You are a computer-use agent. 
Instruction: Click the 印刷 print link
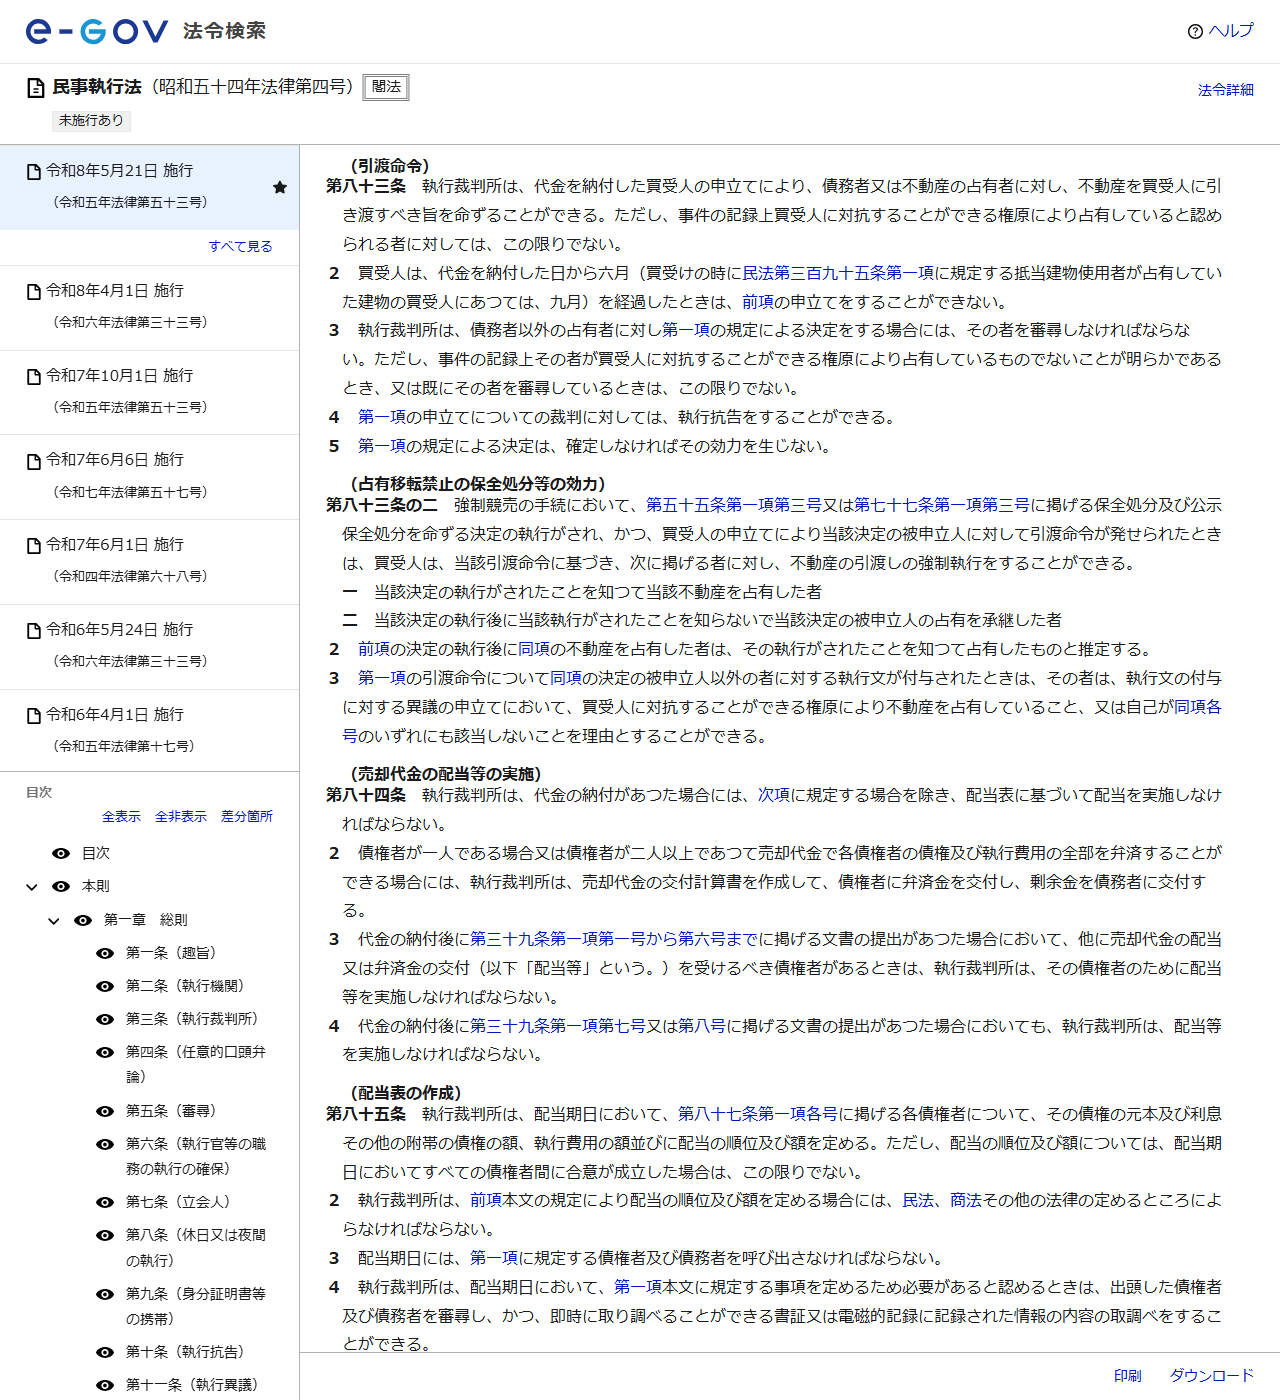pos(1128,1376)
